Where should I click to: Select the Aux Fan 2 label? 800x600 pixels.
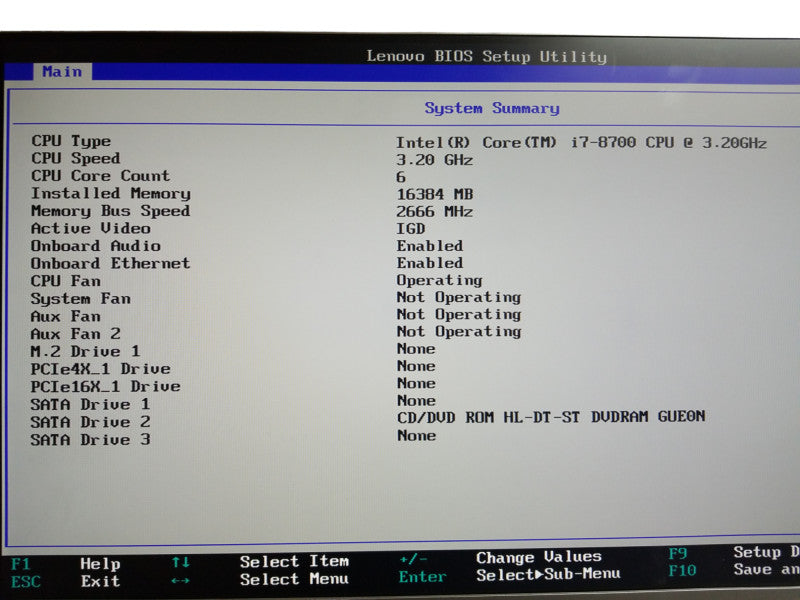76,334
